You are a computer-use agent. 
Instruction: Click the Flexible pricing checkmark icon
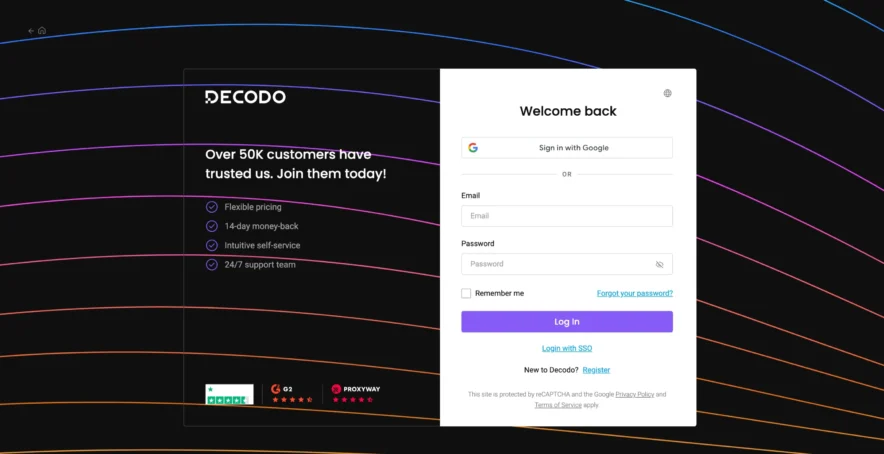coord(212,207)
